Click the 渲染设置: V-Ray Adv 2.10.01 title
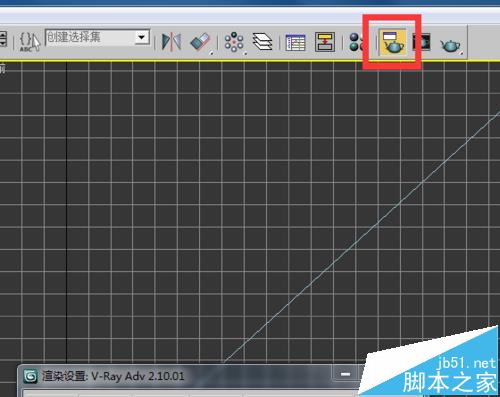This screenshot has height=397, width=500. [113, 376]
